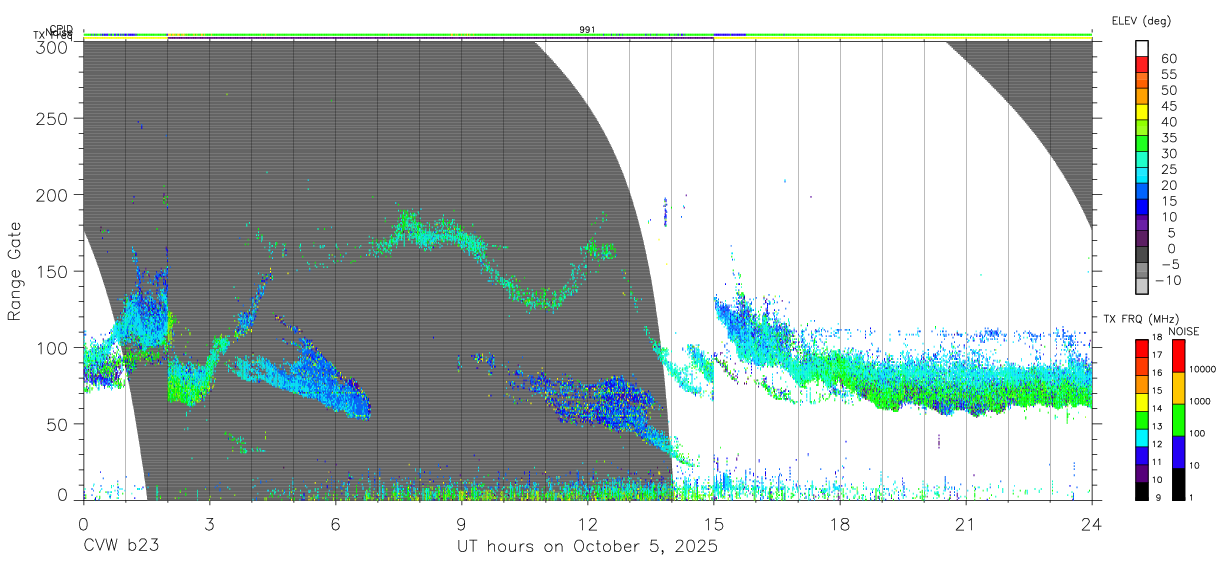Click the y-axis tick label '100'
The height and width of the screenshot is (567, 1228).
tap(54, 347)
